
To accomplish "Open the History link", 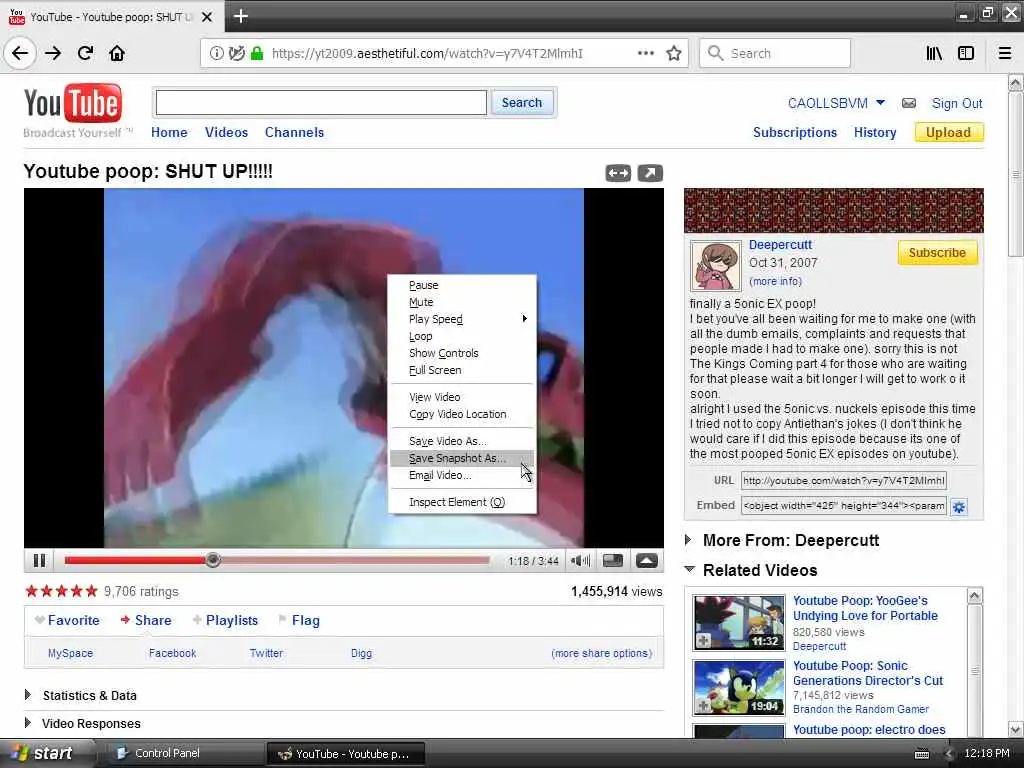I will [875, 133].
